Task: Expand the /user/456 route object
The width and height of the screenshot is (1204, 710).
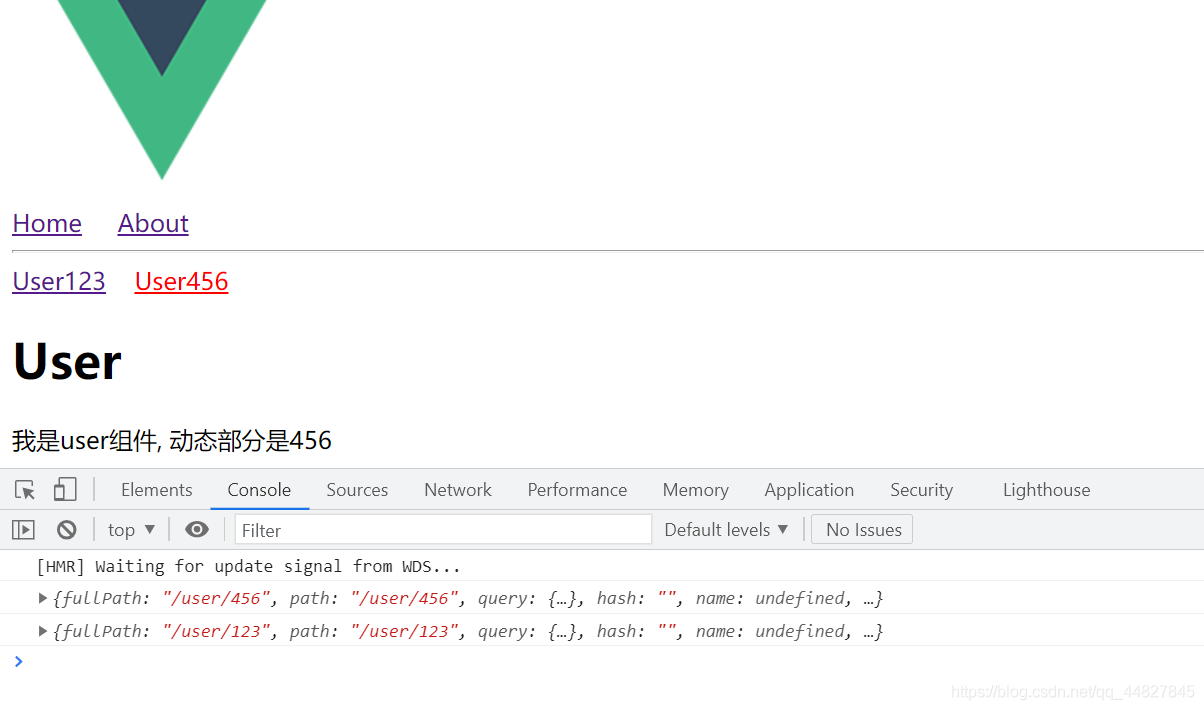Action: [43, 599]
